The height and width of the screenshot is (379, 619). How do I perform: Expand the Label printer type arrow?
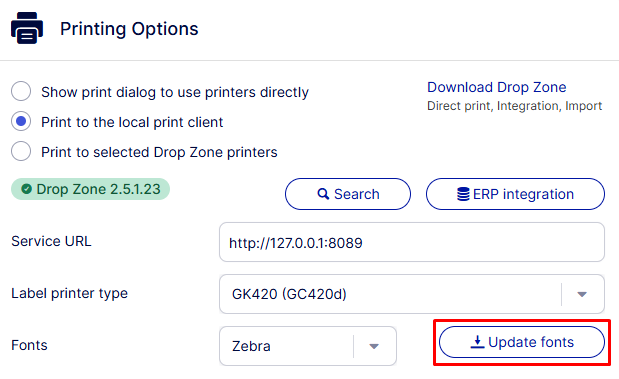[582, 294]
